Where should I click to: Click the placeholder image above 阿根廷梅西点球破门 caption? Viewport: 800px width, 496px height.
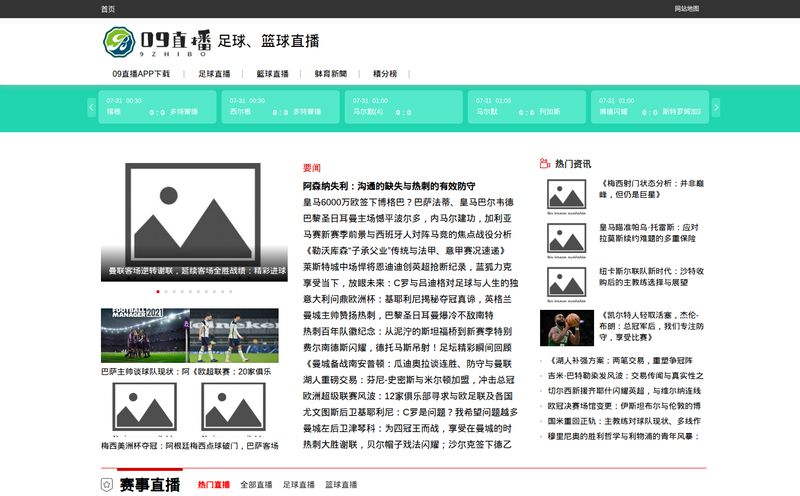(234, 407)
